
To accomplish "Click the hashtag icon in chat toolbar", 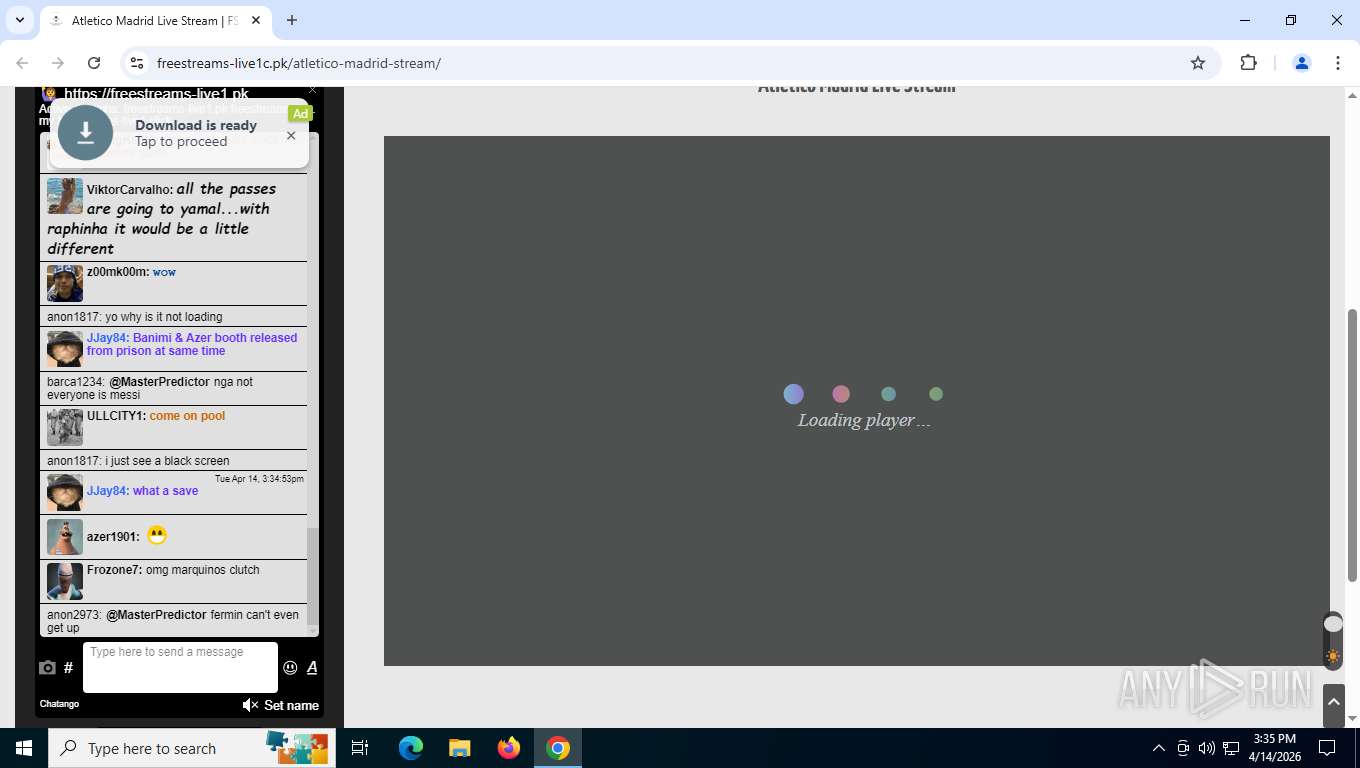I will pos(68,668).
